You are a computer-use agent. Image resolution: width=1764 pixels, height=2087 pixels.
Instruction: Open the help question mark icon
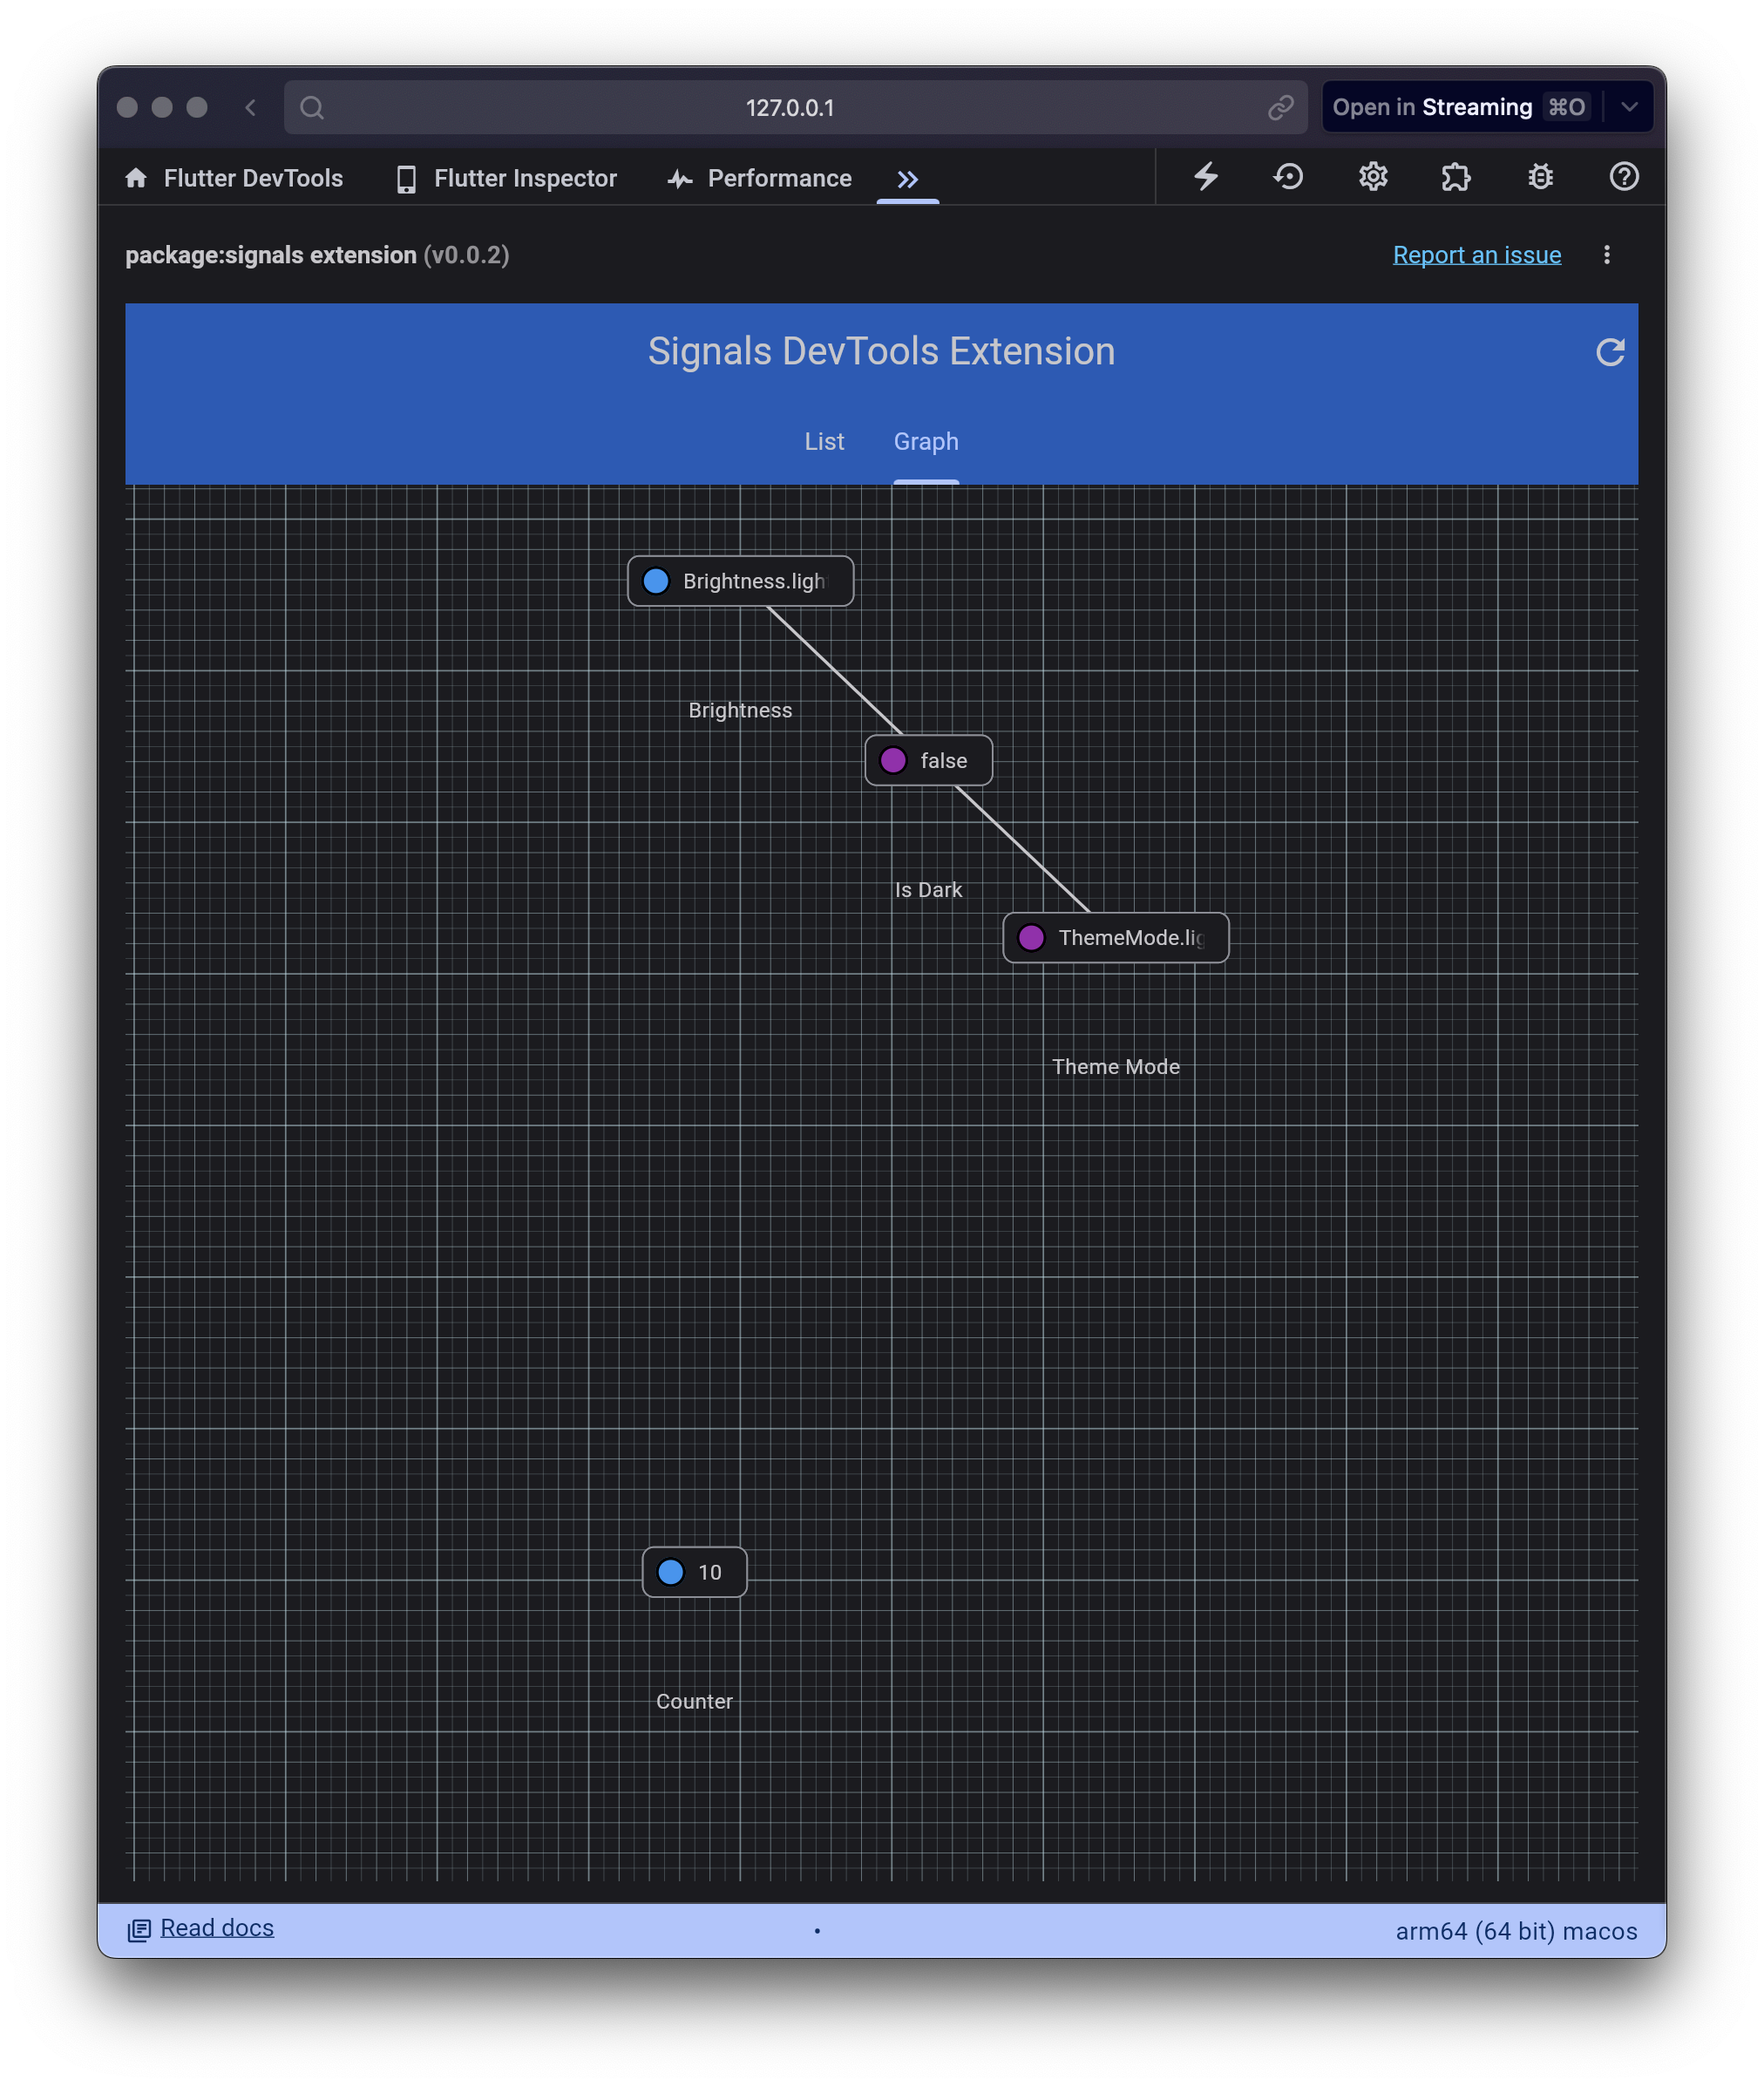tap(1623, 177)
